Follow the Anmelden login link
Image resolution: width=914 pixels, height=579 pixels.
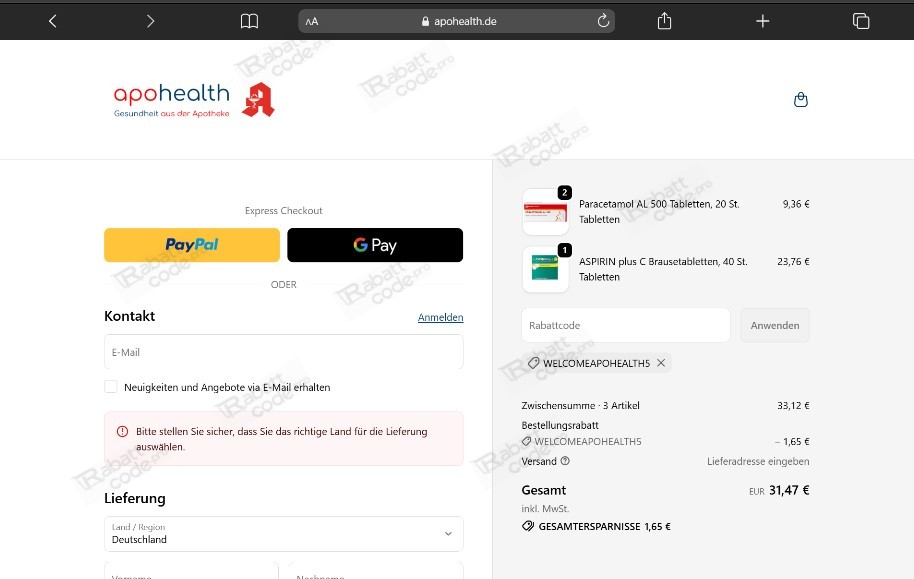441,317
